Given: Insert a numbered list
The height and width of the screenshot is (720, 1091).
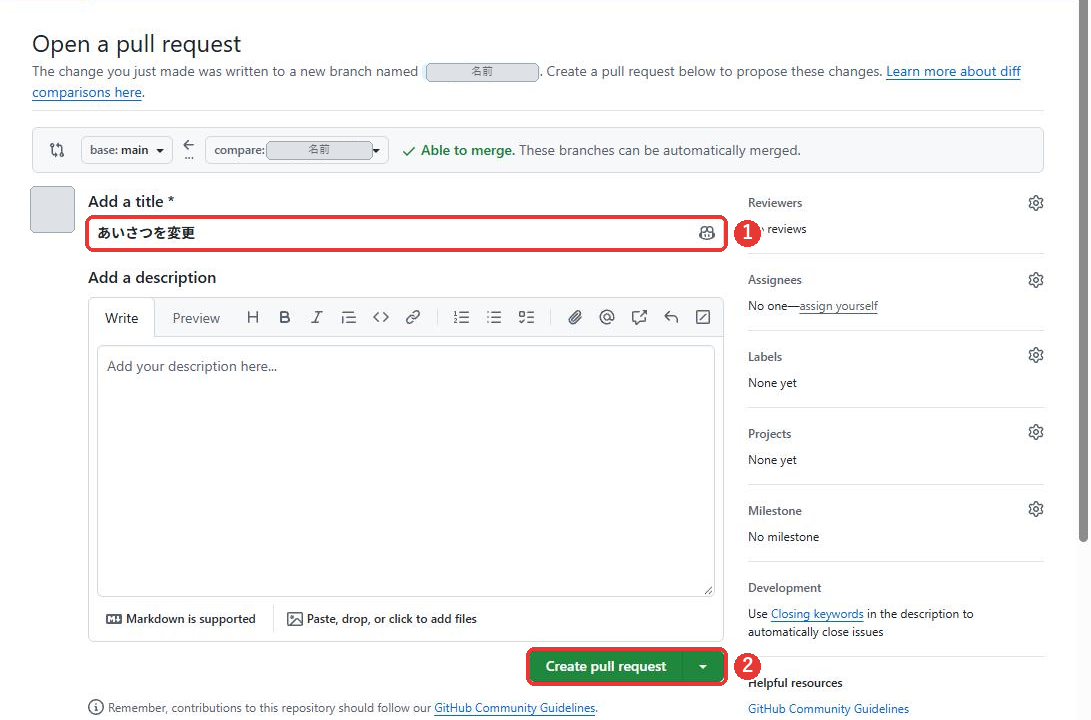Looking at the screenshot, I should [461, 317].
